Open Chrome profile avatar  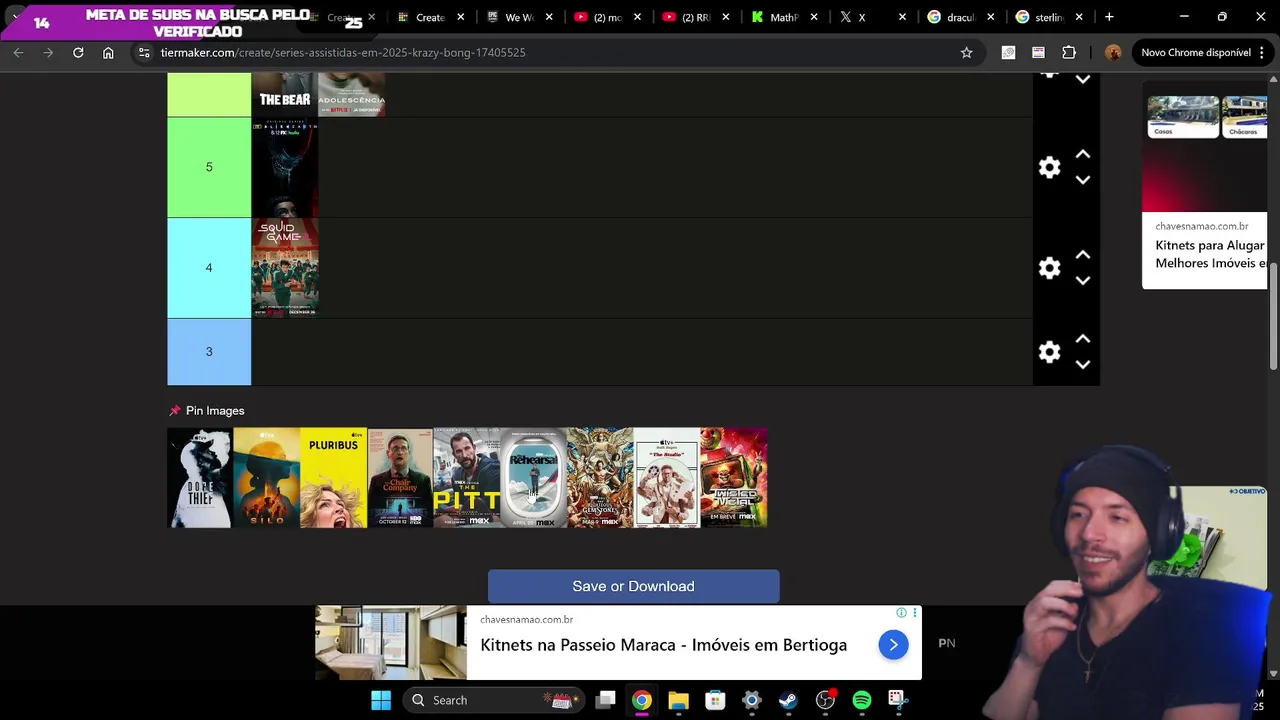pyautogui.click(x=1113, y=52)
